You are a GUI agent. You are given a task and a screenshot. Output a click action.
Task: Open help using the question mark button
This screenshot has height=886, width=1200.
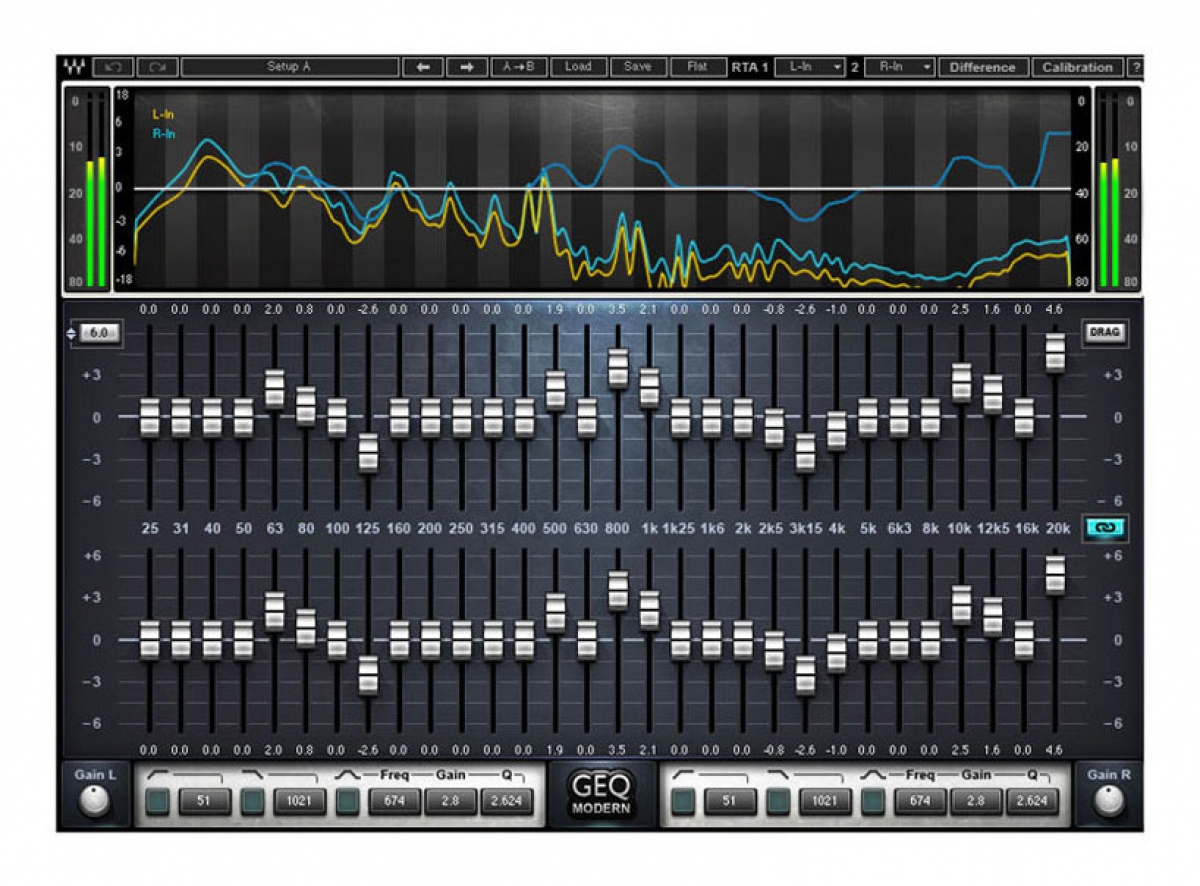pos(1136,67)
